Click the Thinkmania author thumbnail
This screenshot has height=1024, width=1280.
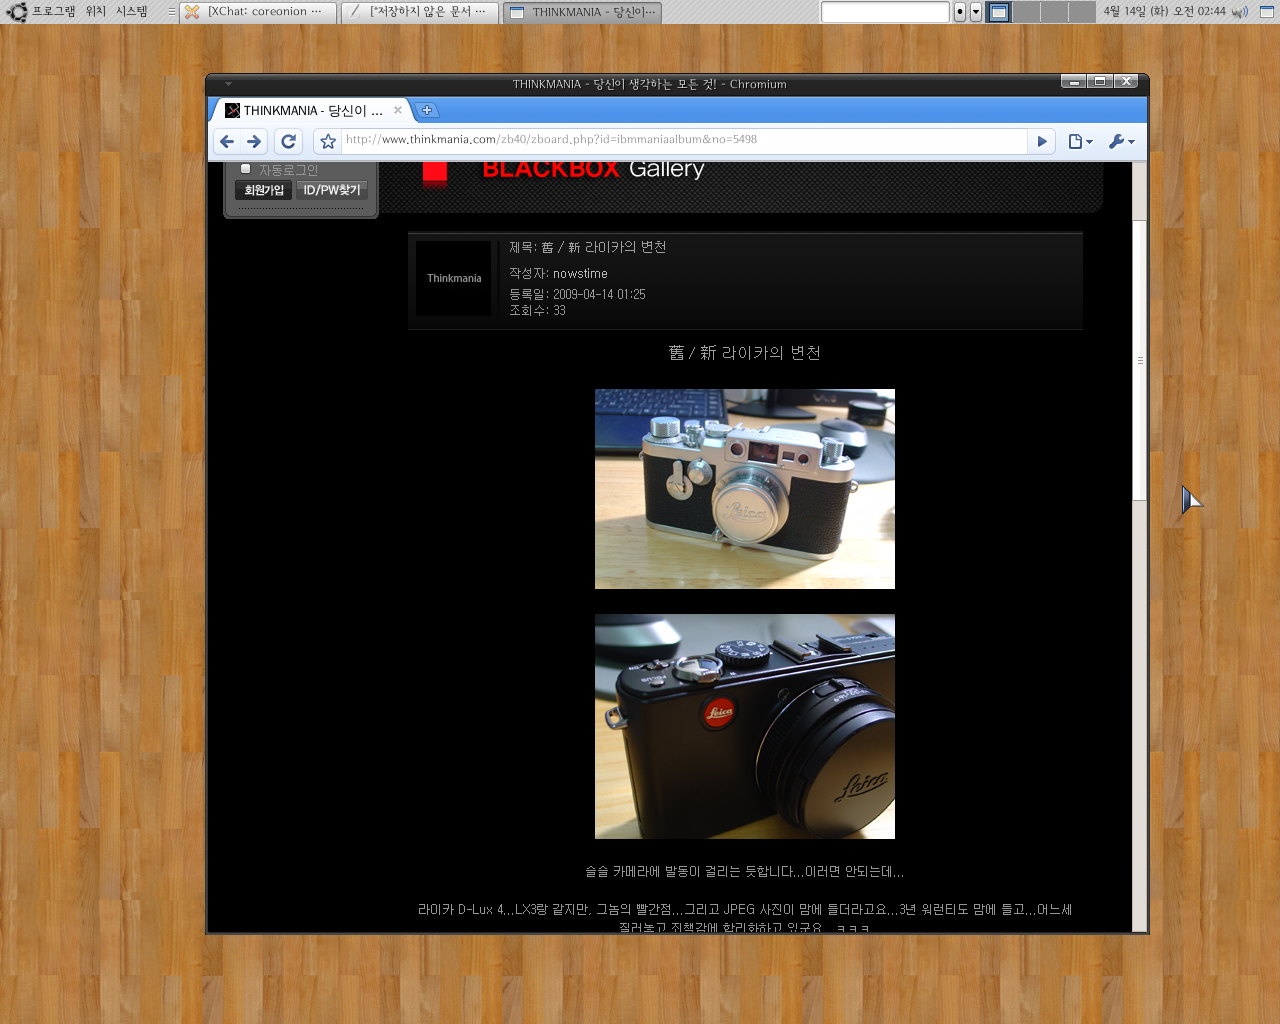click(x=454, y=279)
